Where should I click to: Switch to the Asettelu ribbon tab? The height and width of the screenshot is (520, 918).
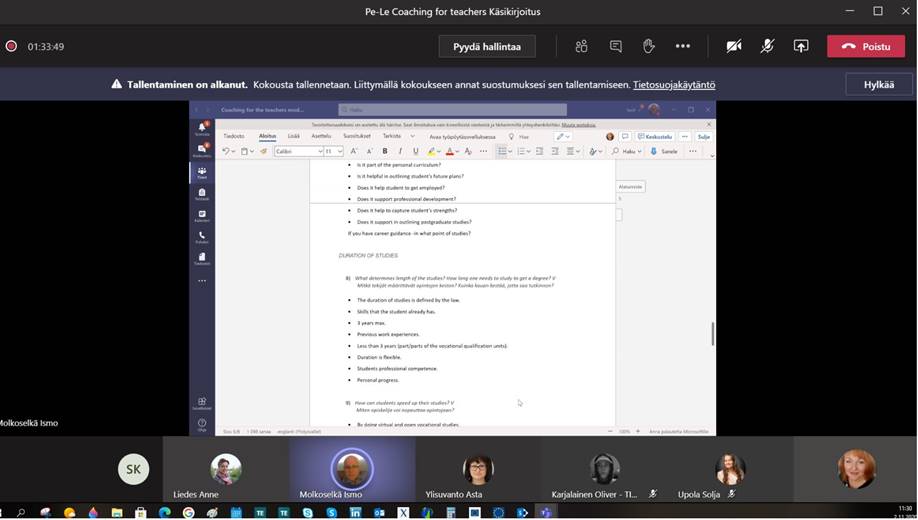tap(321, 136)
